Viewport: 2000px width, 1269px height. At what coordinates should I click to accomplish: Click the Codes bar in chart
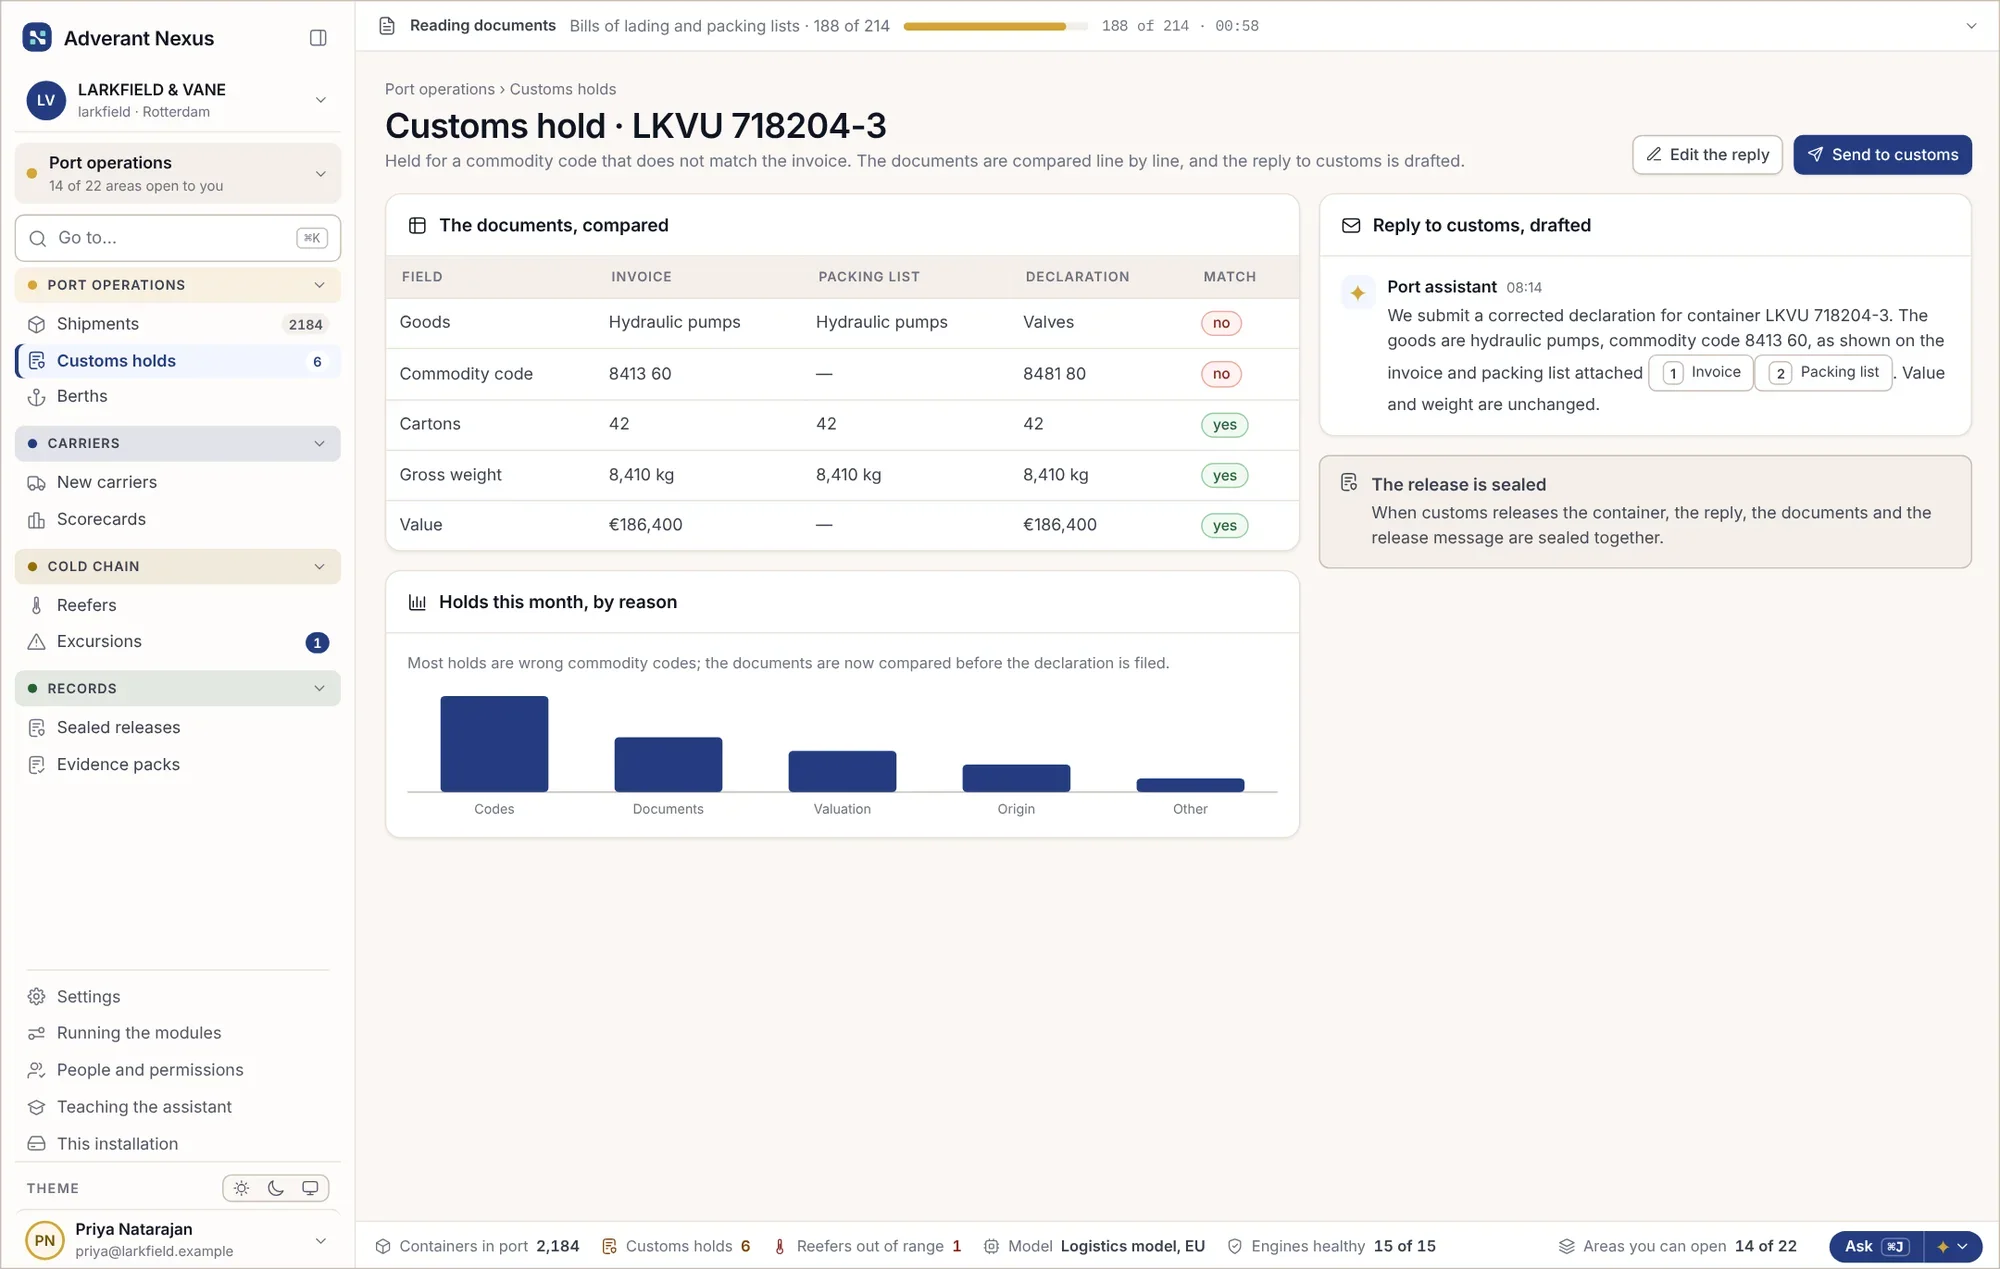click(x=494, y=744)
